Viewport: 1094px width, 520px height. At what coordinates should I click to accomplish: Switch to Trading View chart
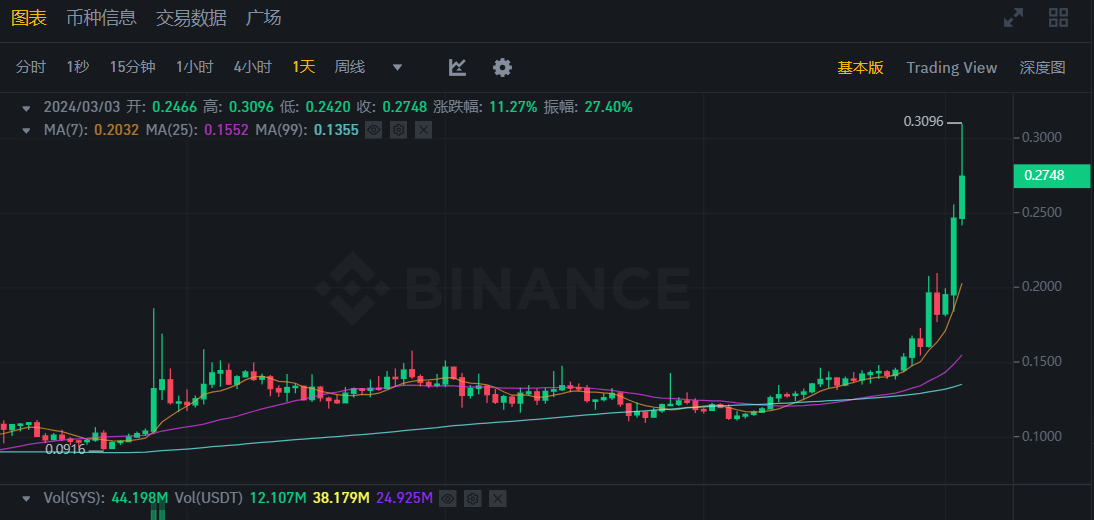[x=951, y=67]
